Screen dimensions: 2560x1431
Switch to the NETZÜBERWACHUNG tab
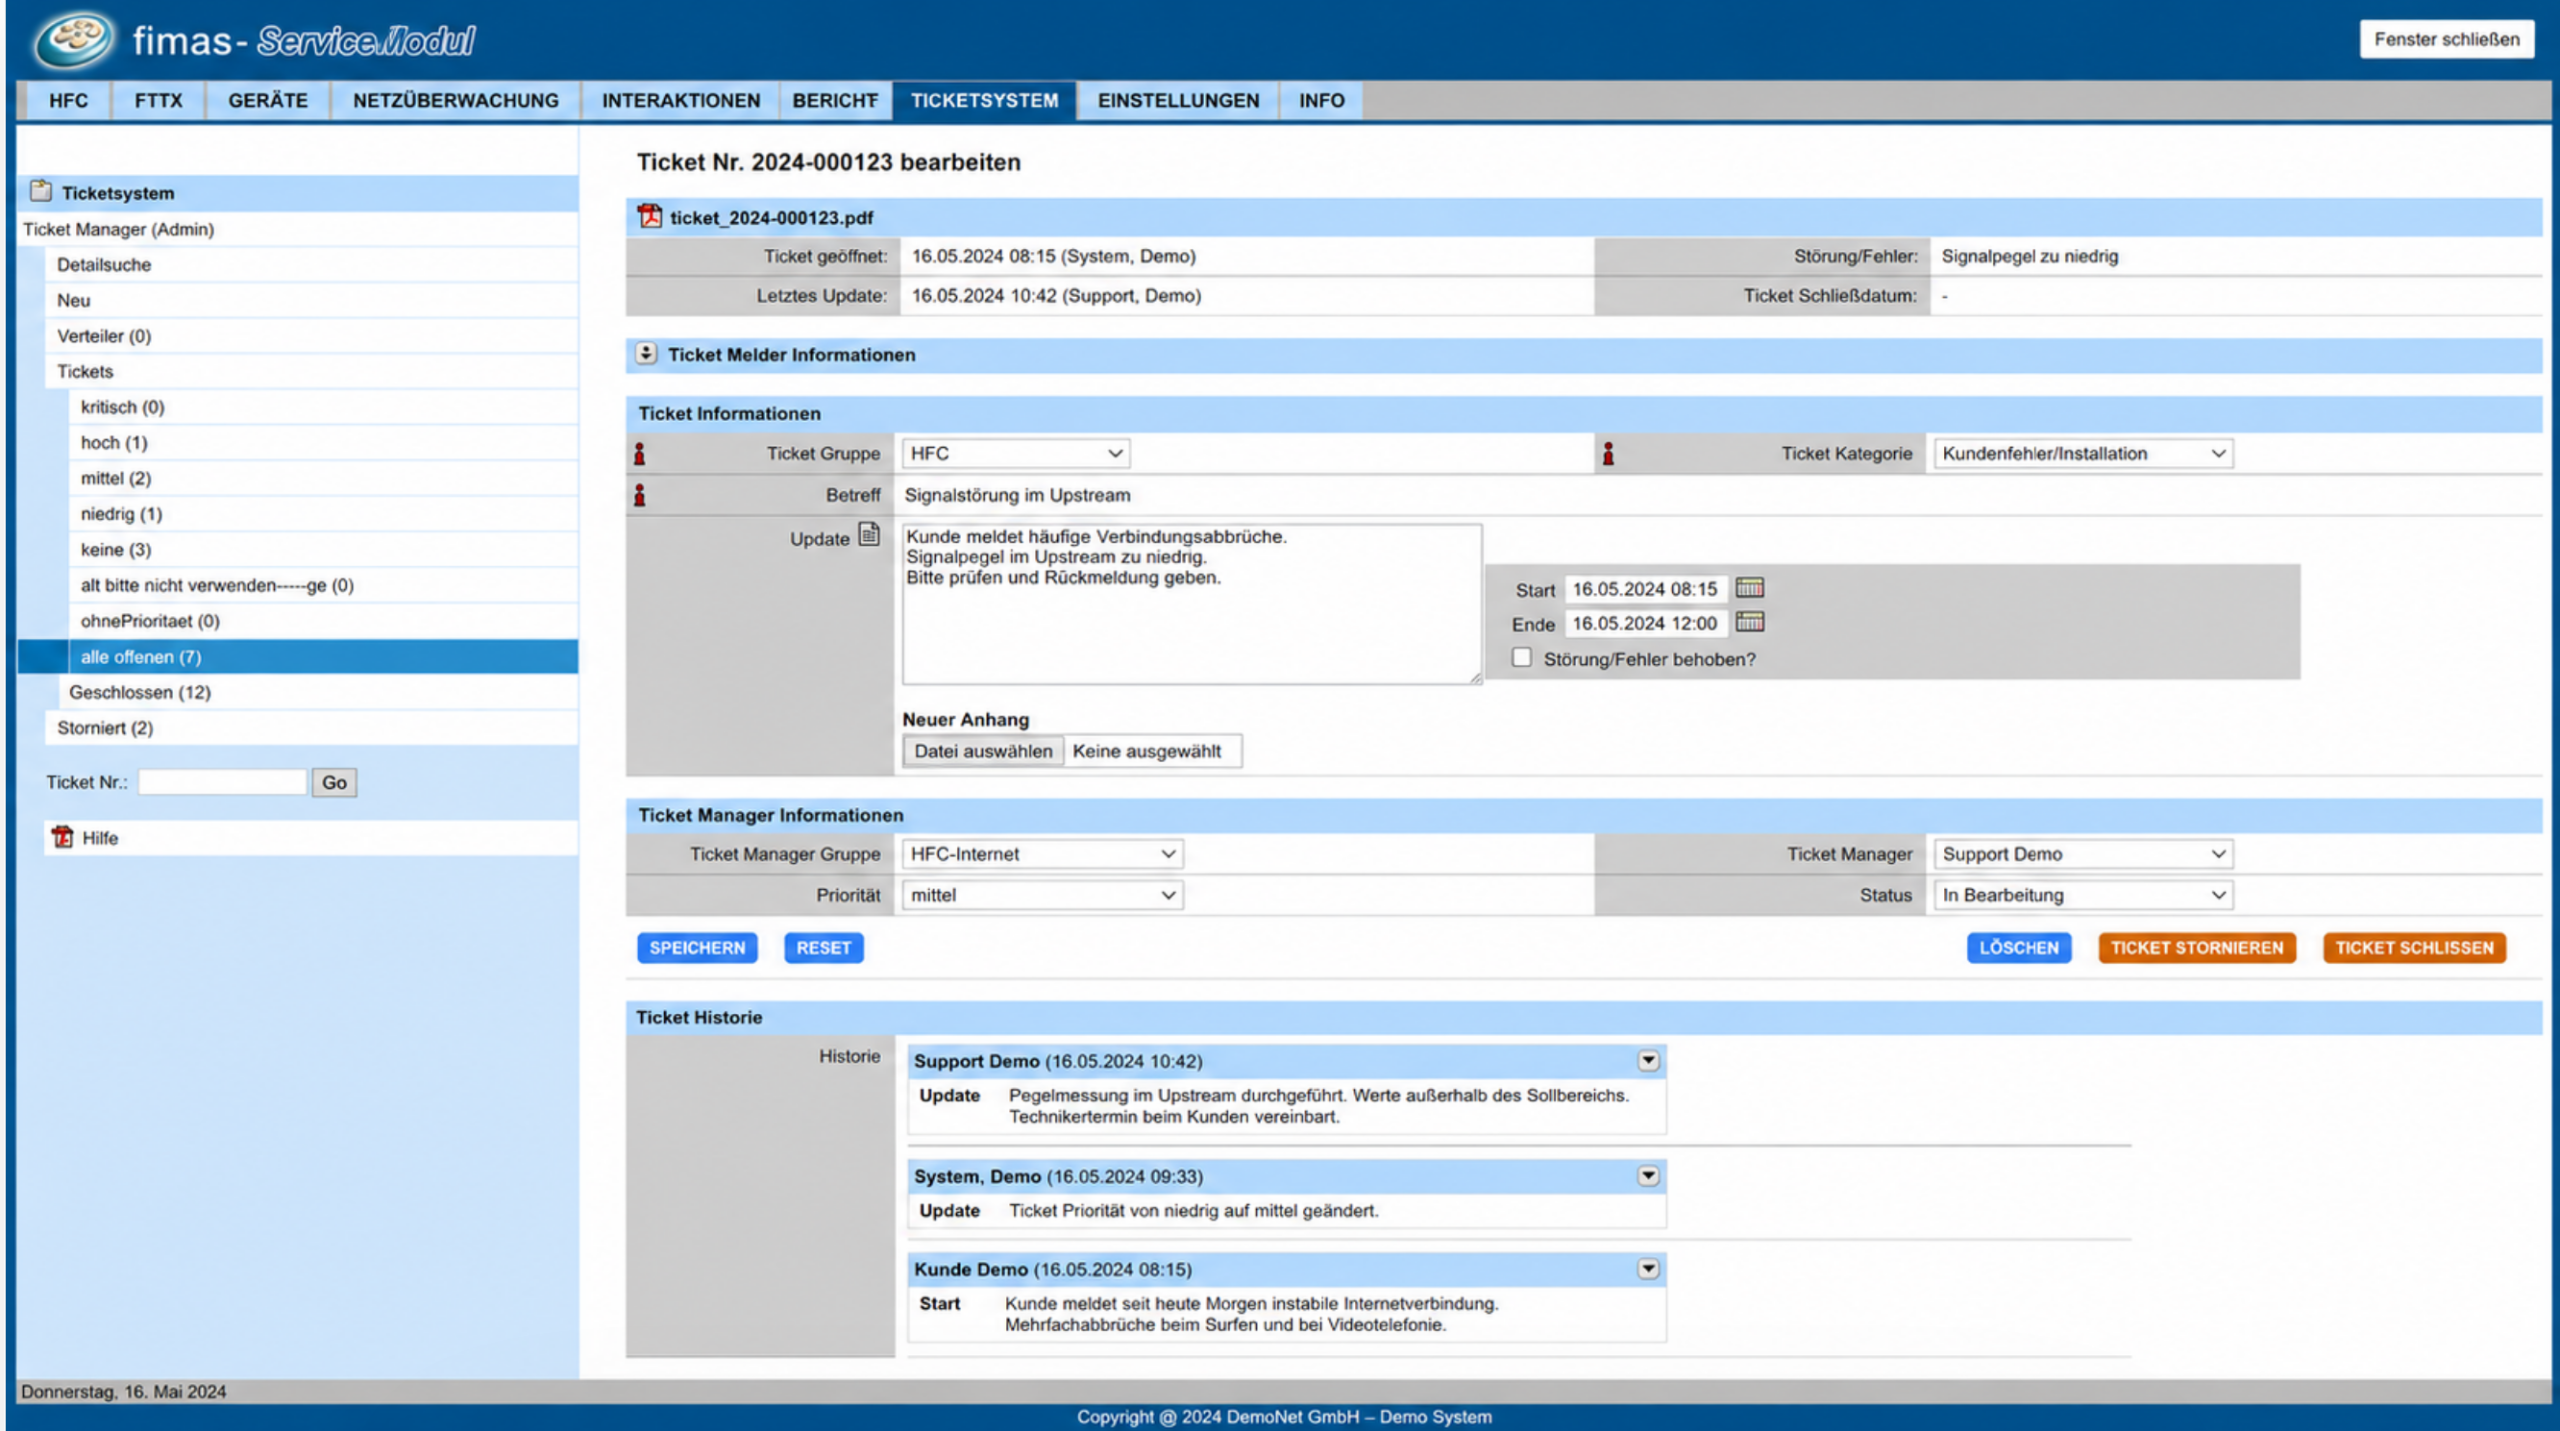click(455, 100)
